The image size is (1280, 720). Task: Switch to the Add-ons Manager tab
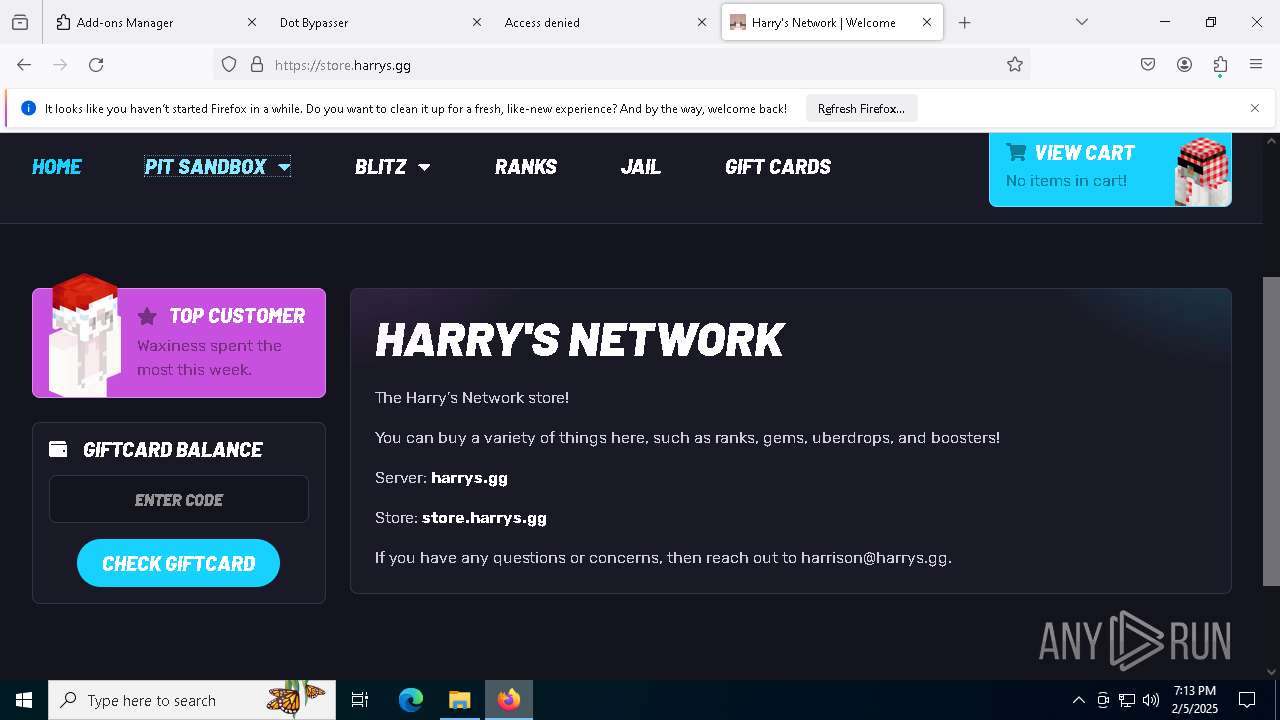[156, 22]
